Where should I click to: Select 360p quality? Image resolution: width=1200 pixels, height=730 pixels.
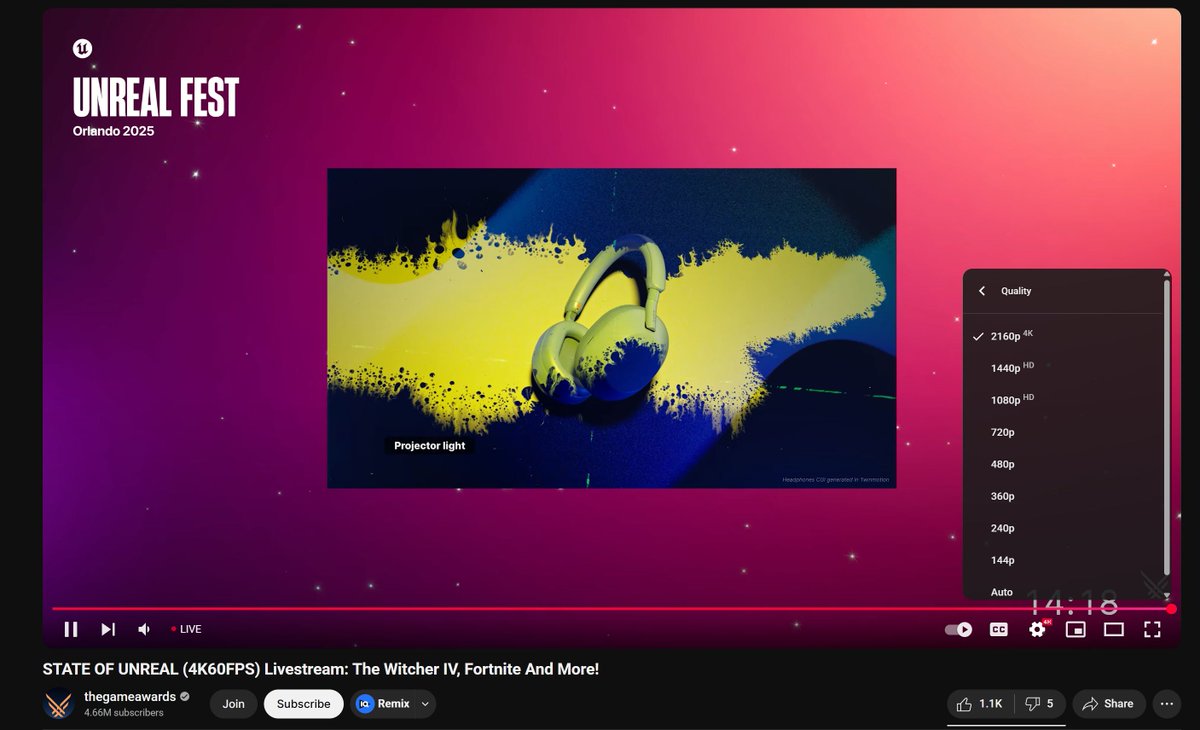(1063, 496)
